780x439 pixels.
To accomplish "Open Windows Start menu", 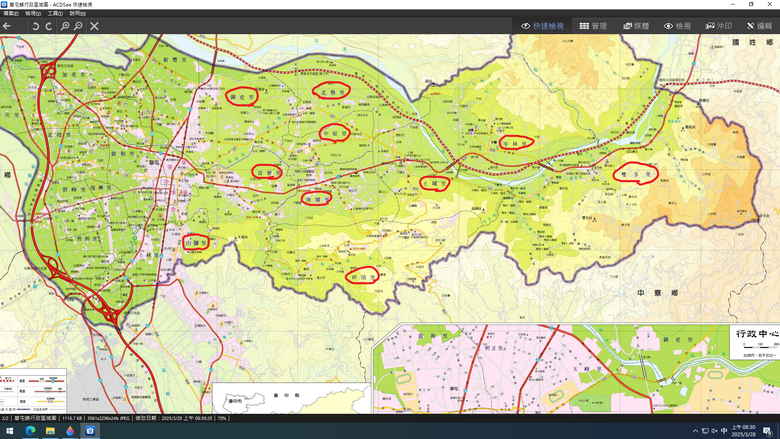I will coord(9,431).
